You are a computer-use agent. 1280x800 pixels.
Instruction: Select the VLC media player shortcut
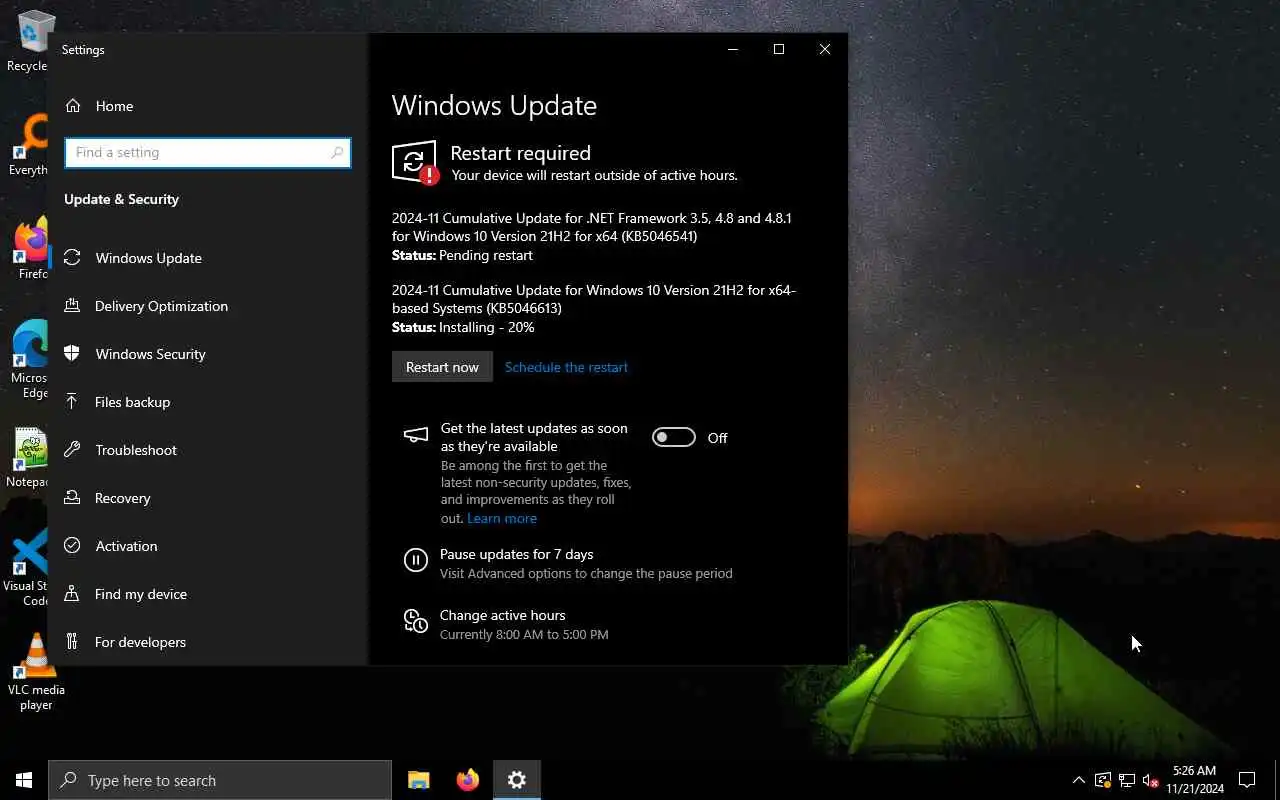click(x=36, y=672)
